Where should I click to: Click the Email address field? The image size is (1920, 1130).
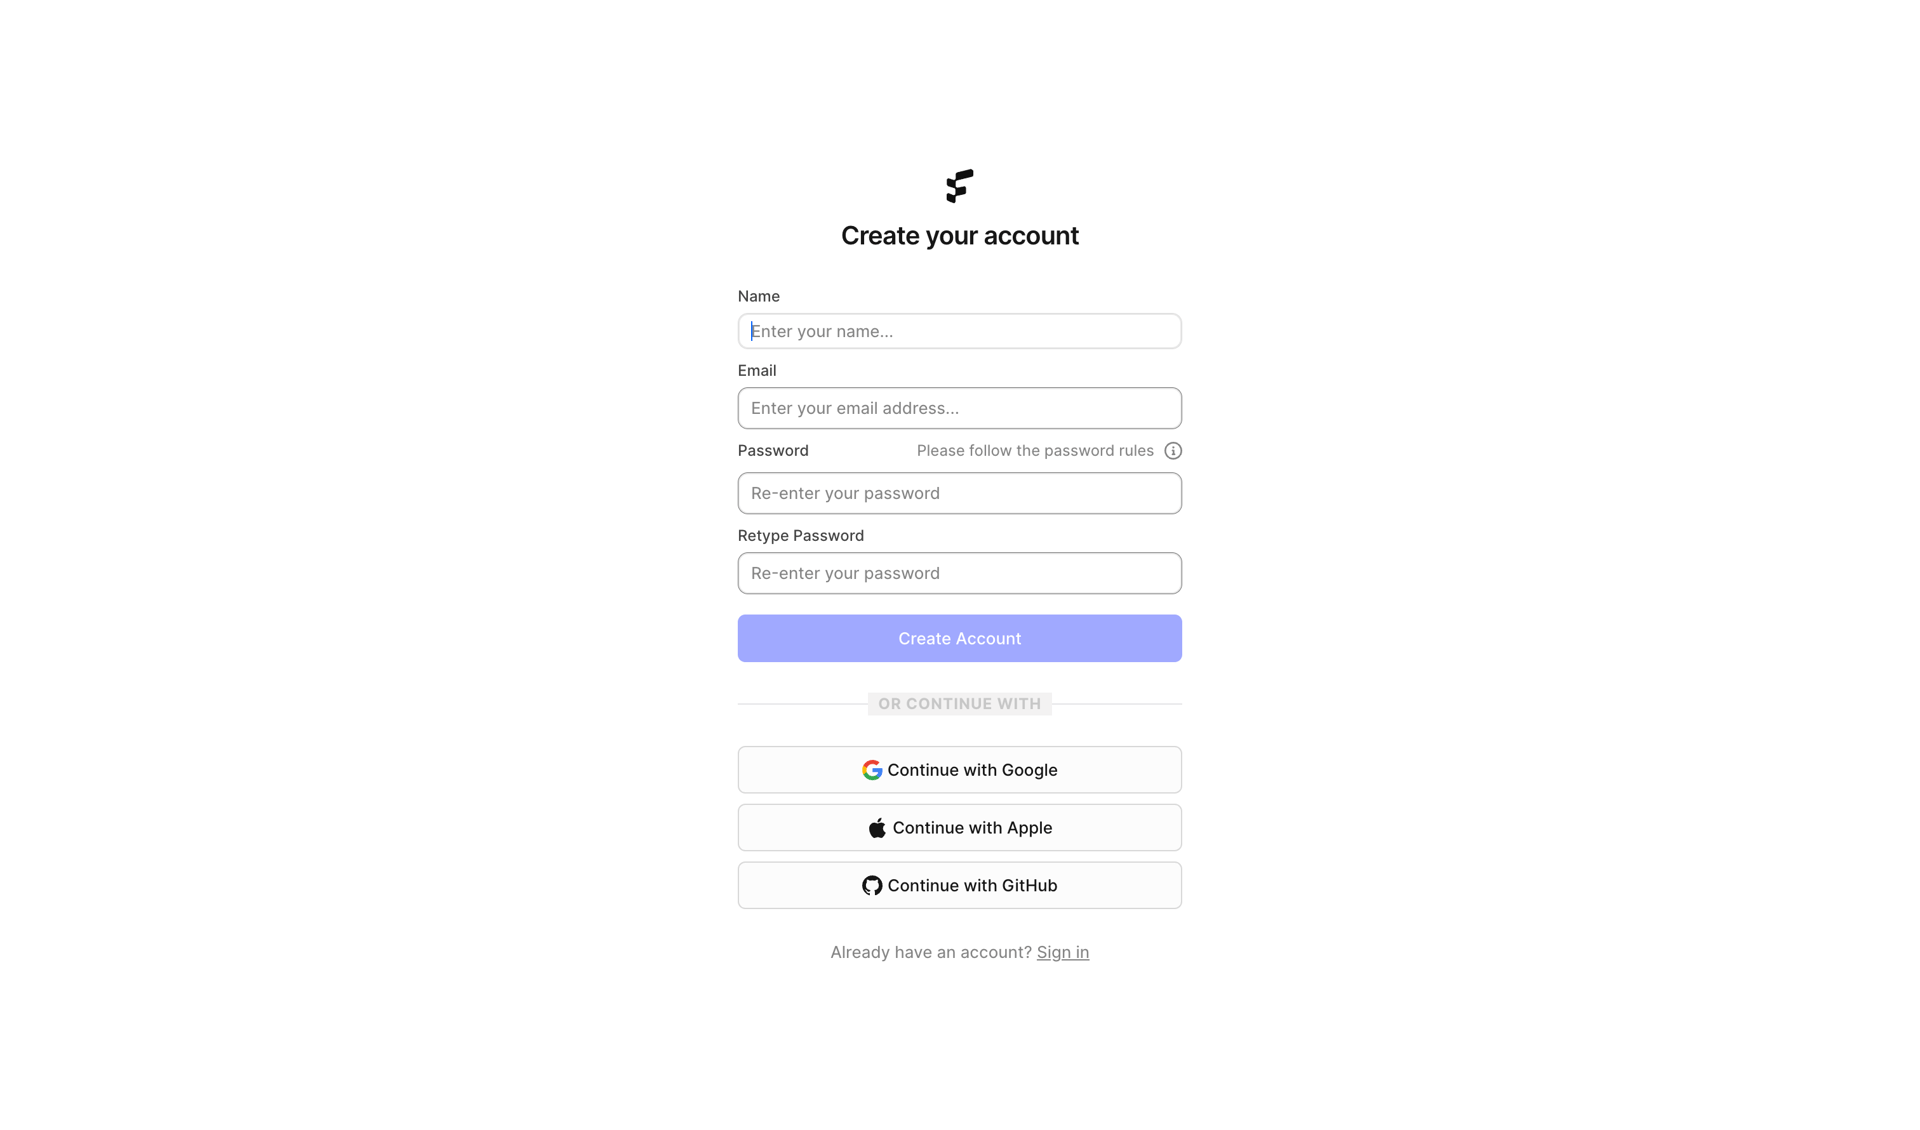(x=959, y=408)
